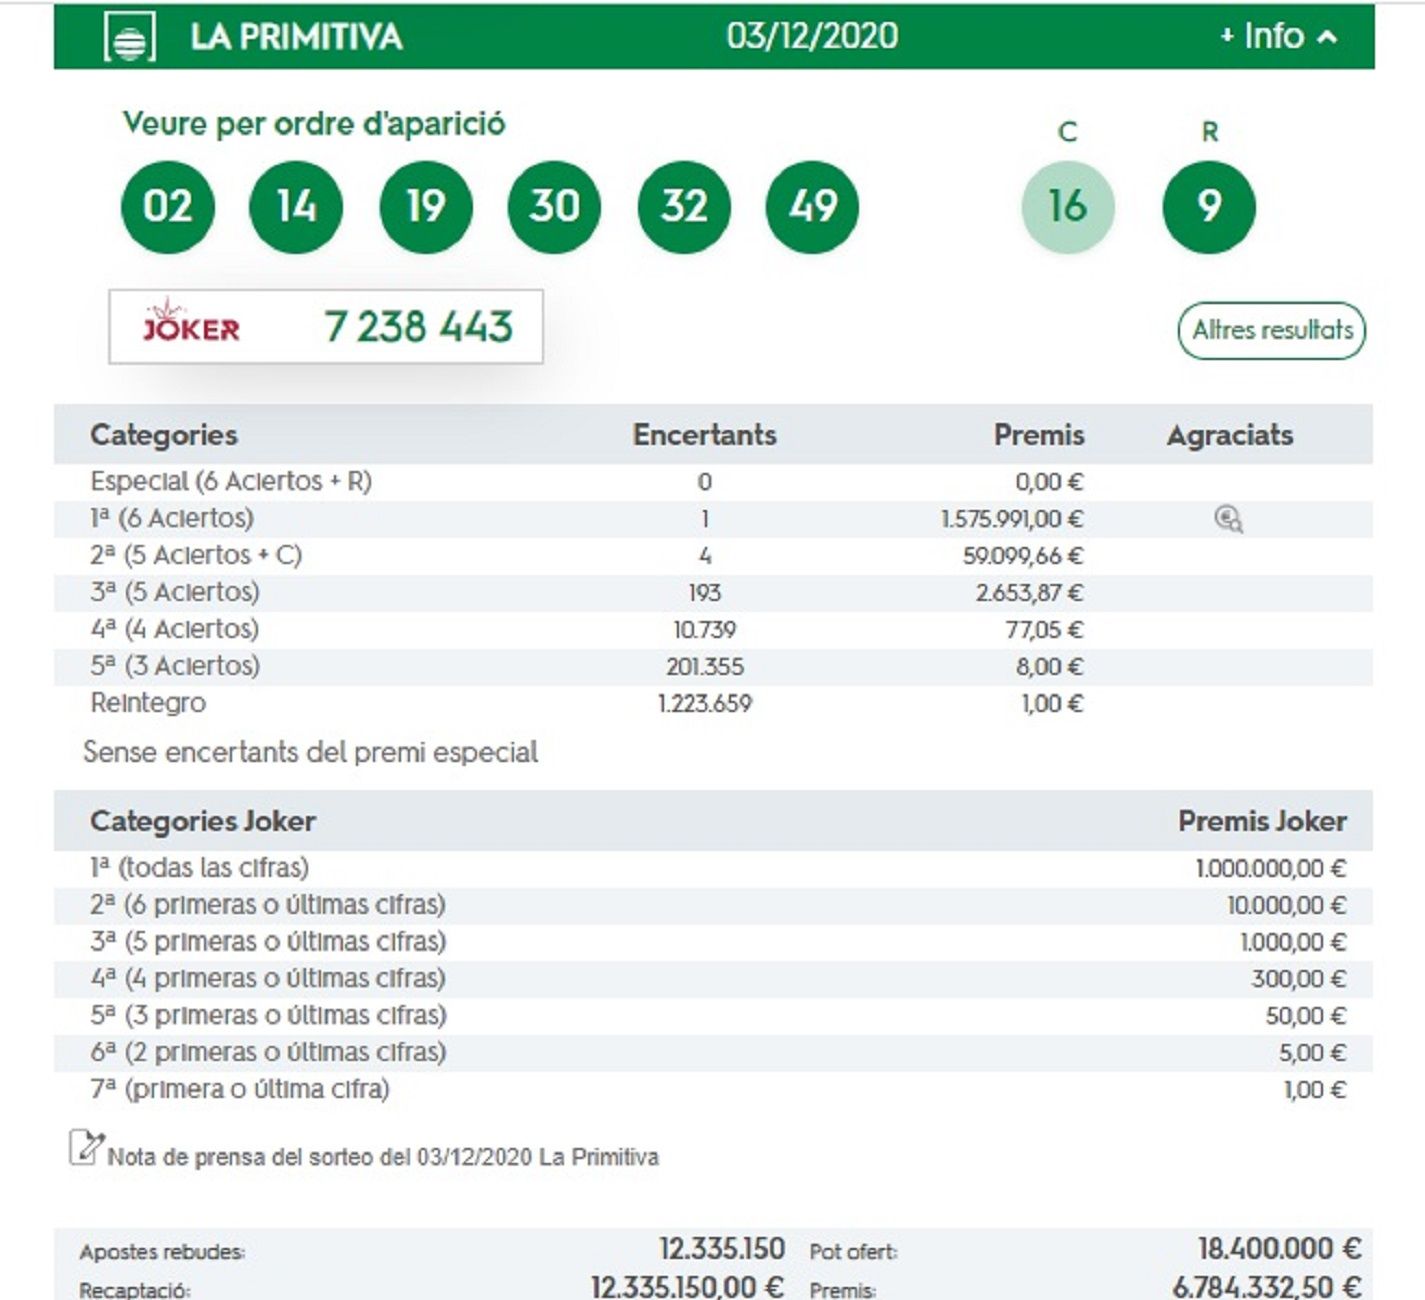
Task: Select number ball 32
Action: pyautogui.click(x=684, y=207)
